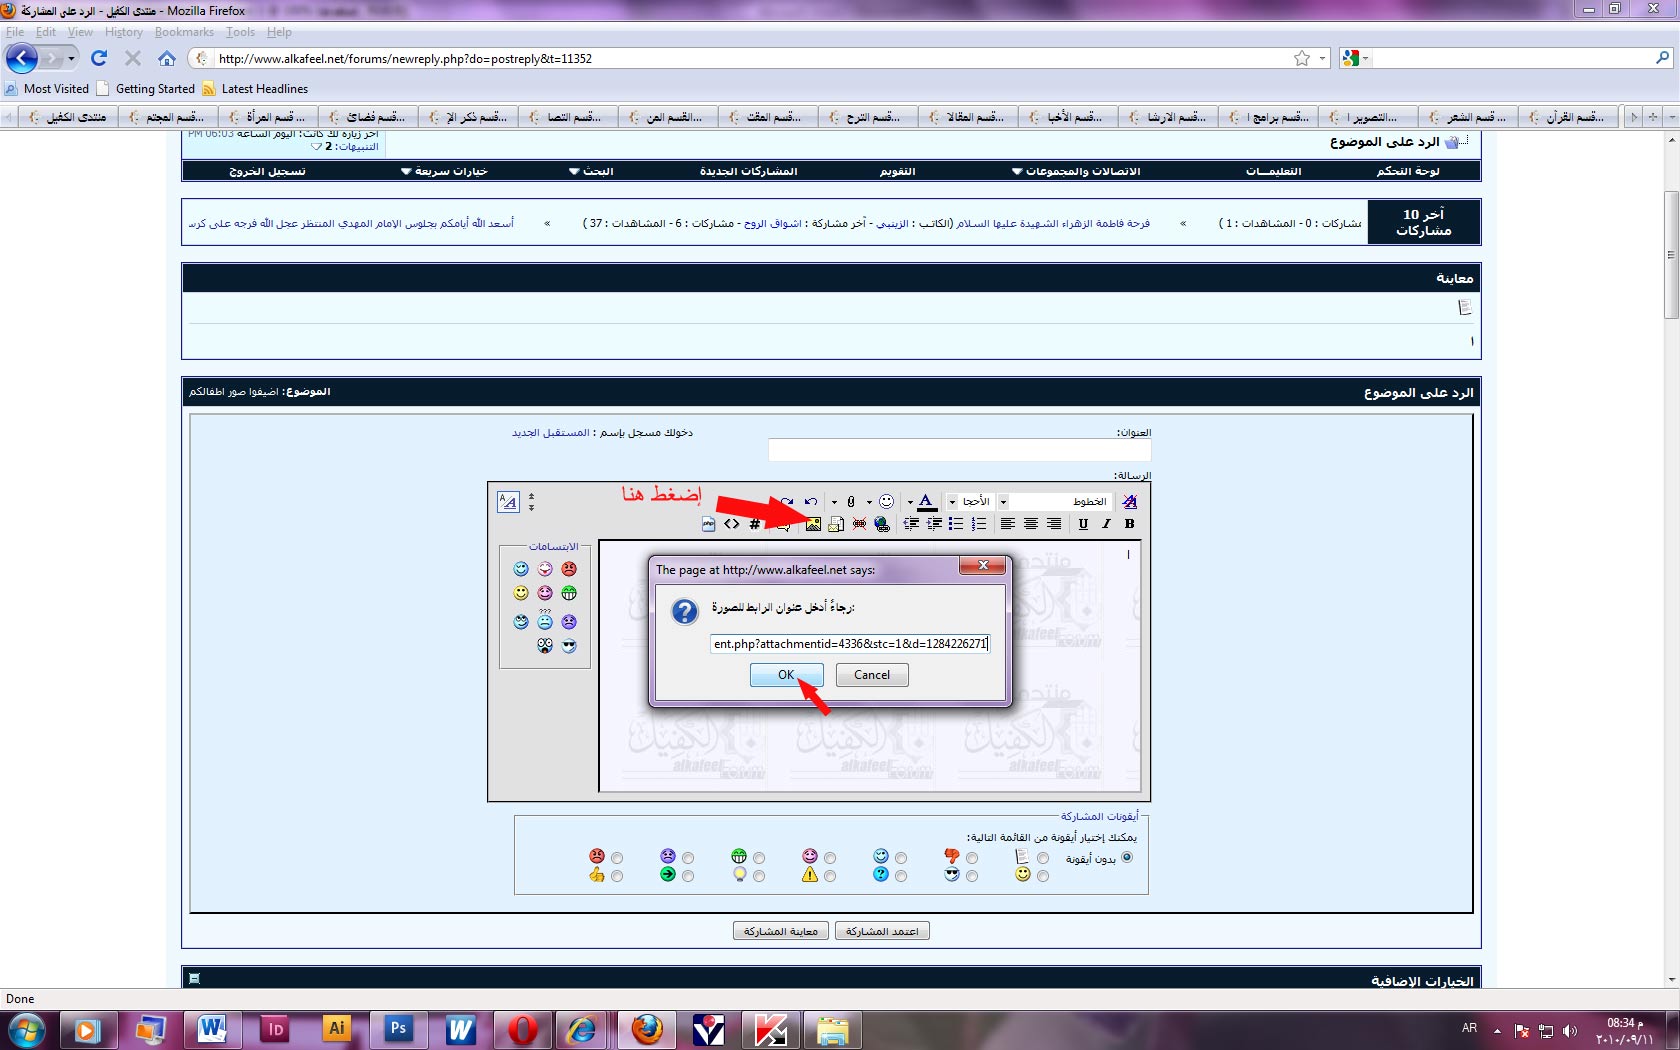
Task: Wrap selection in PHP code tags
Action: (x=708, y=524)
